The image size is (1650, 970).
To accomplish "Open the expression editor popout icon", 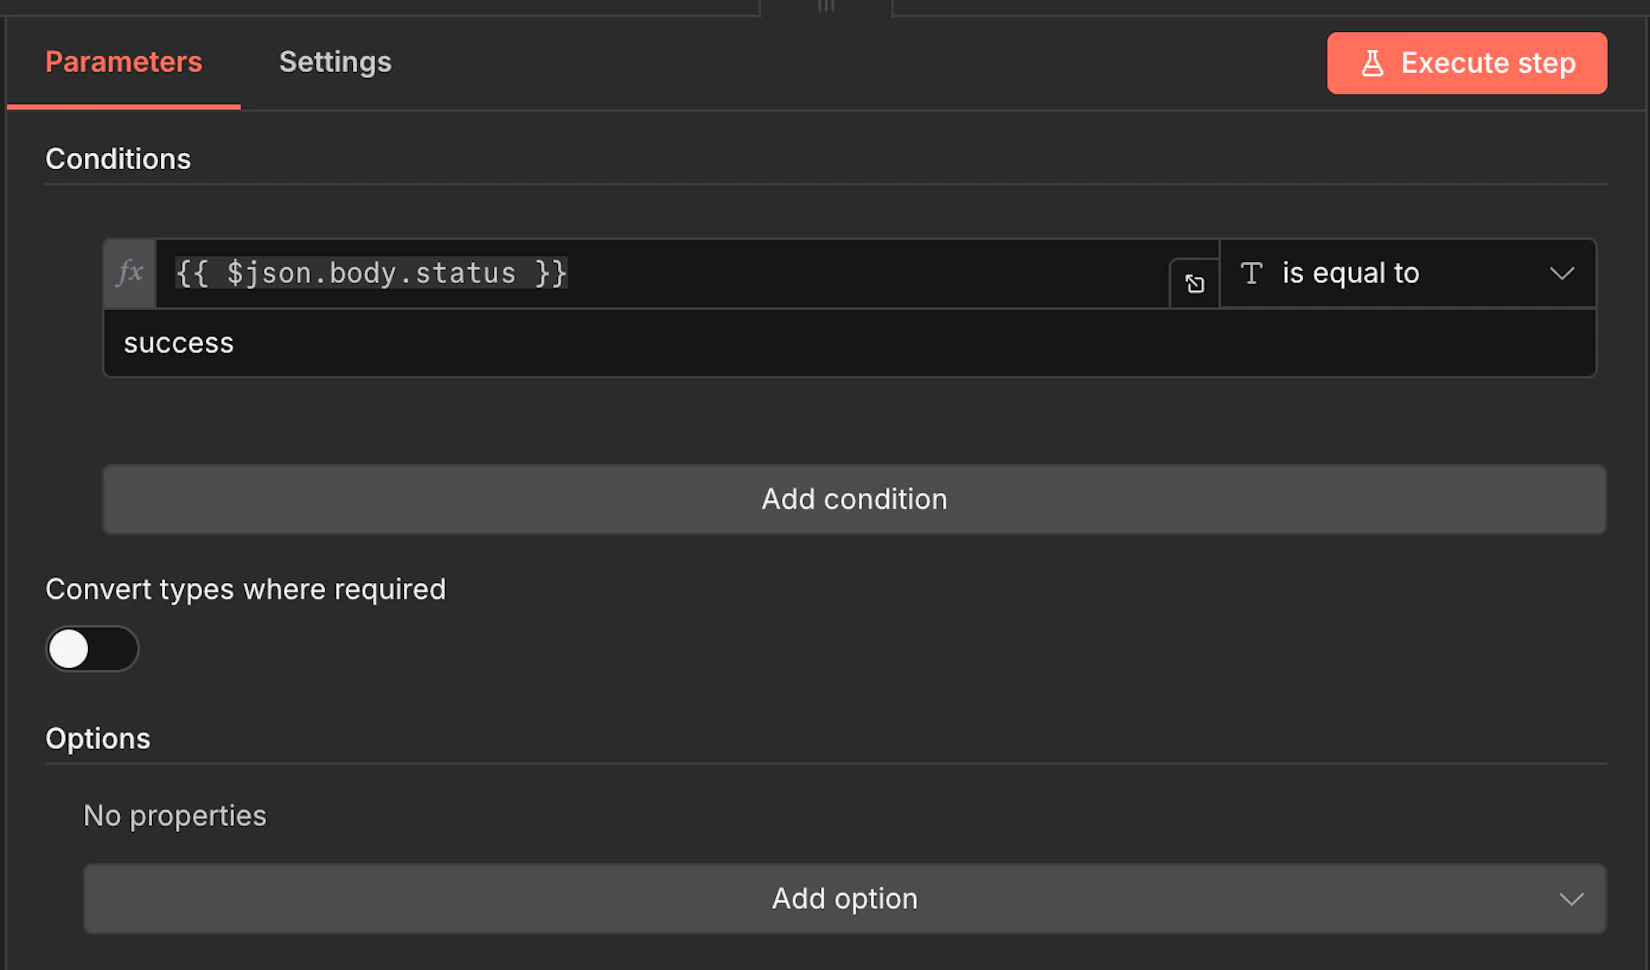I will coord(1194,284).
